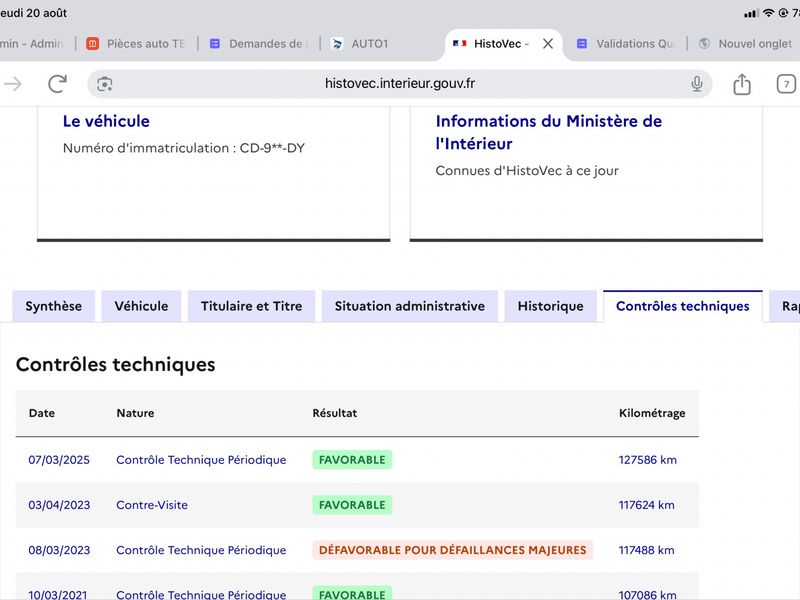Click the French flag HistoVec favicon
The image size is (800, 600).
click(460, 44)
